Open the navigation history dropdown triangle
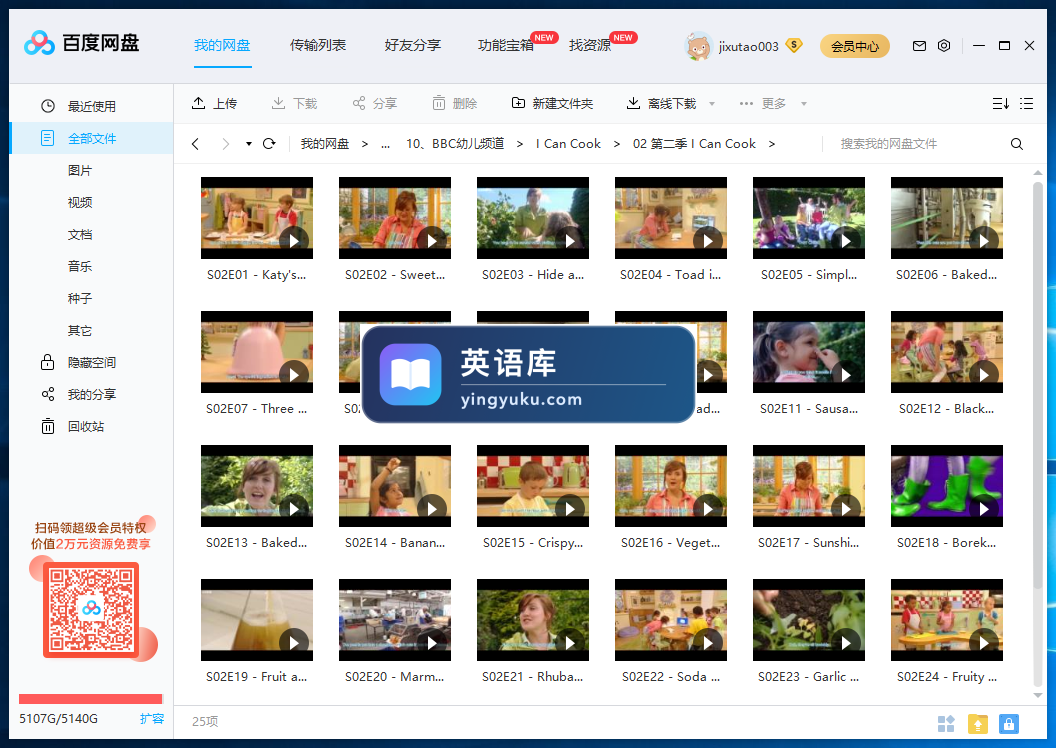 [249, 143]
